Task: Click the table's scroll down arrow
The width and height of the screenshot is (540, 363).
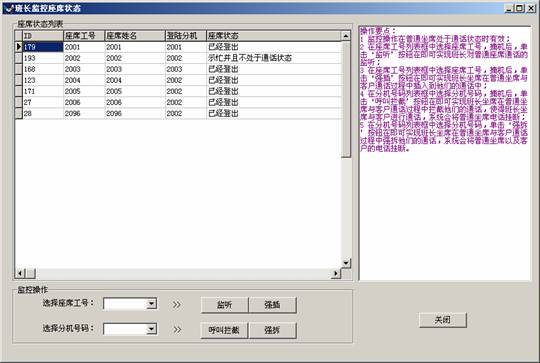Action: pyautogui.click(x=346, y=263)
